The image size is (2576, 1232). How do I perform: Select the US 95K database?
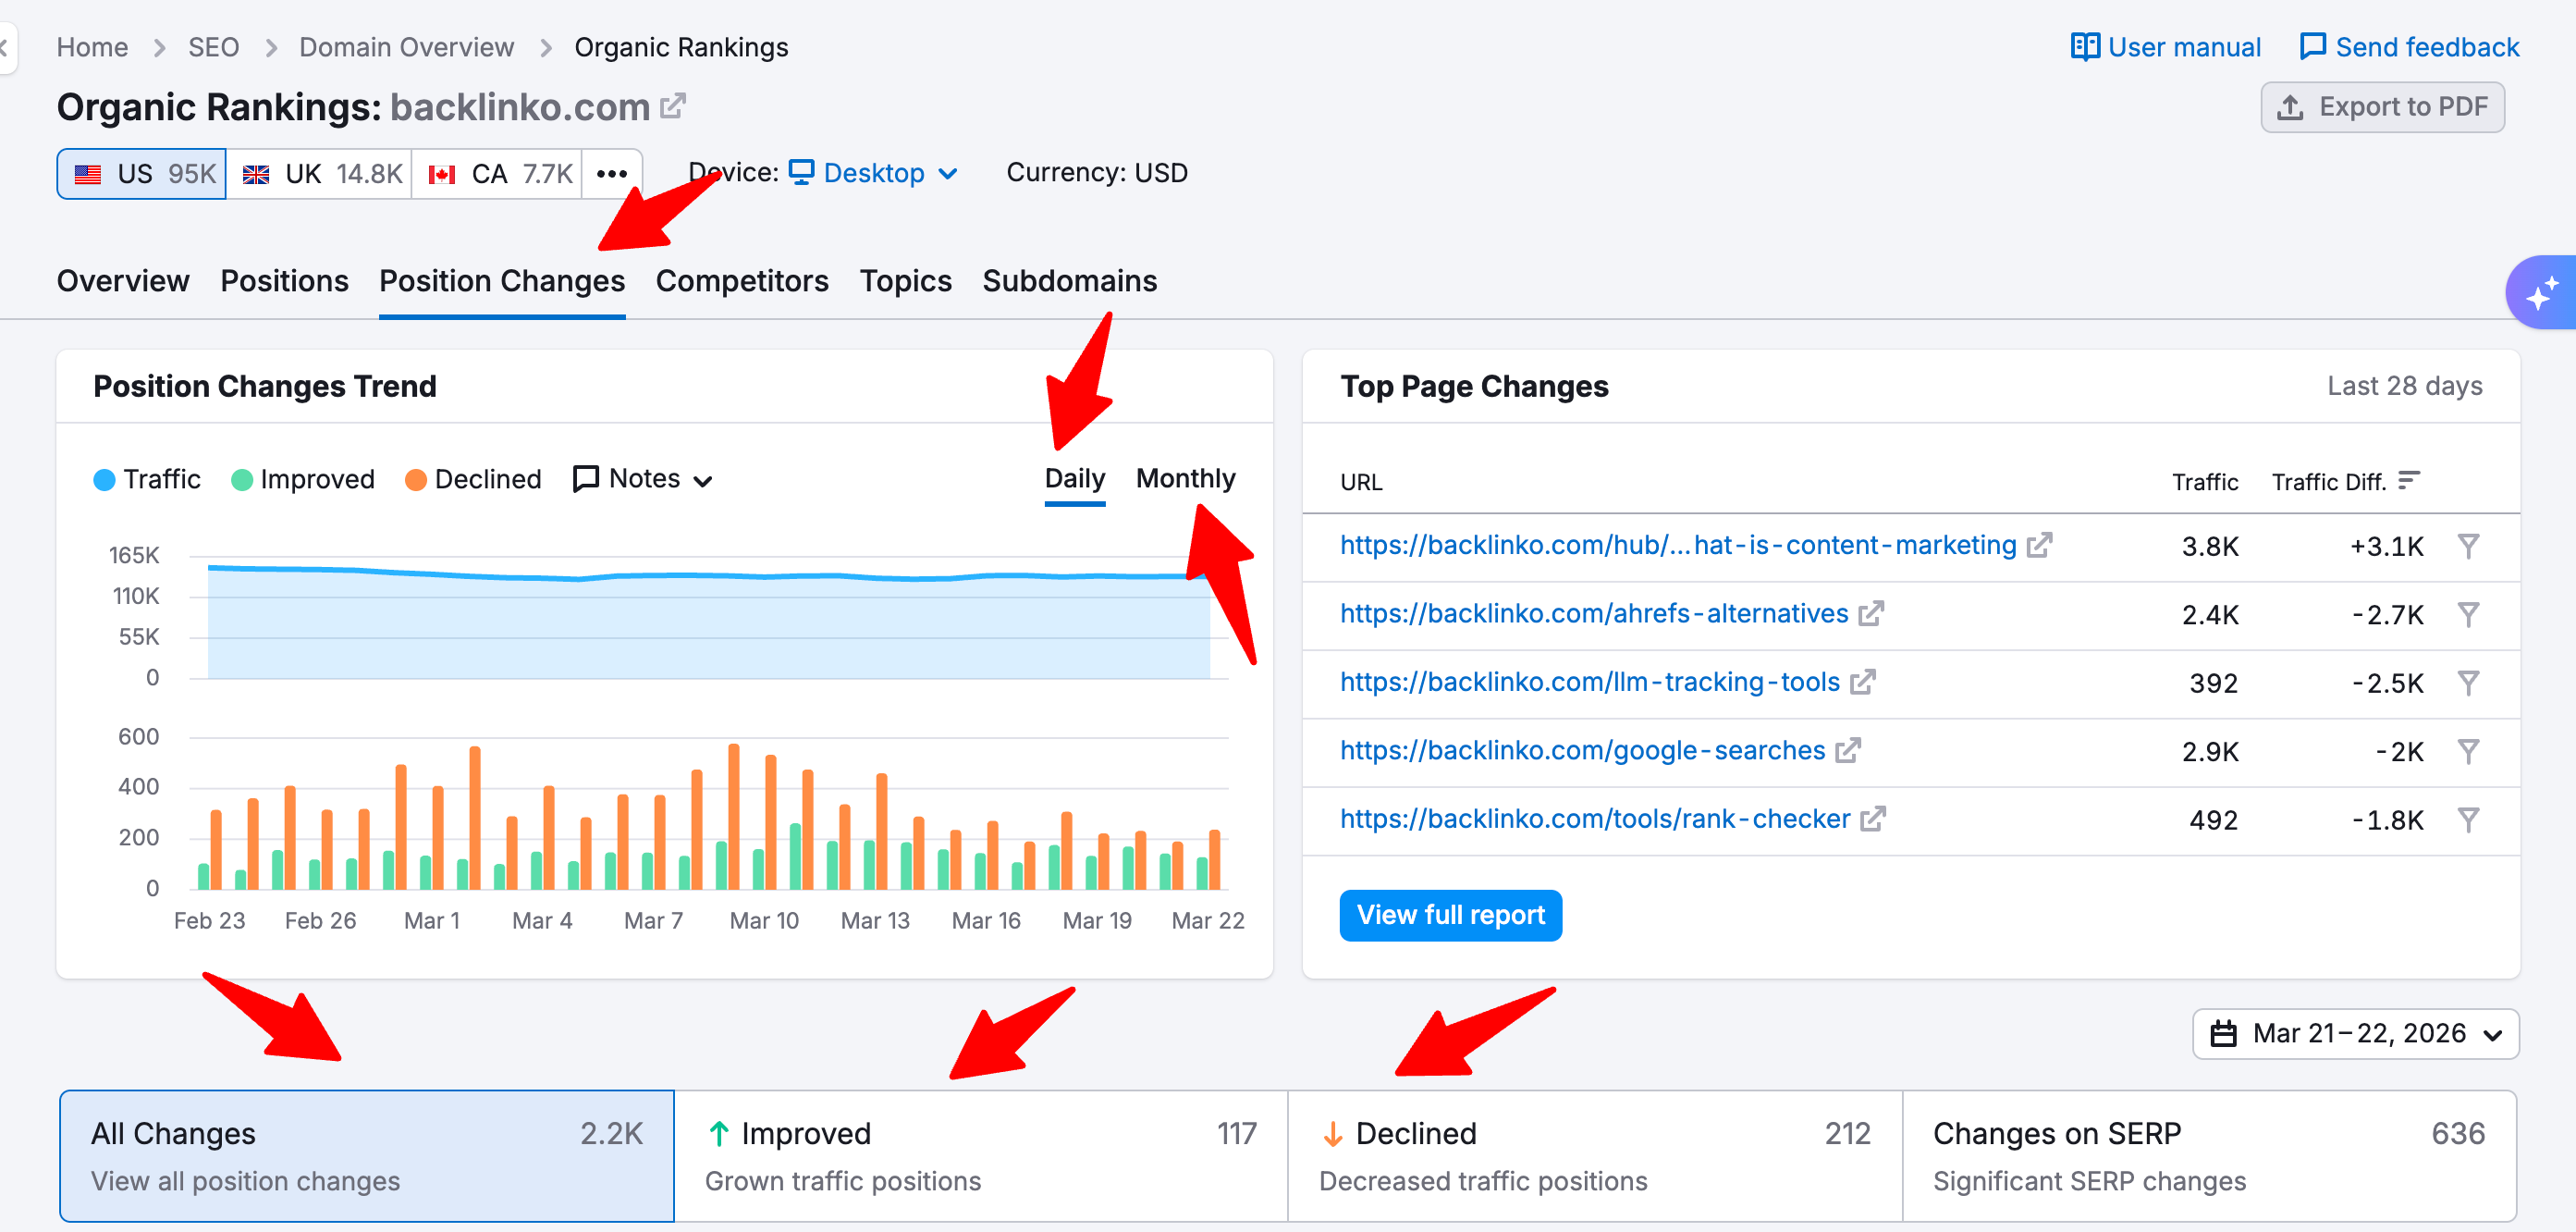(142, 174)
